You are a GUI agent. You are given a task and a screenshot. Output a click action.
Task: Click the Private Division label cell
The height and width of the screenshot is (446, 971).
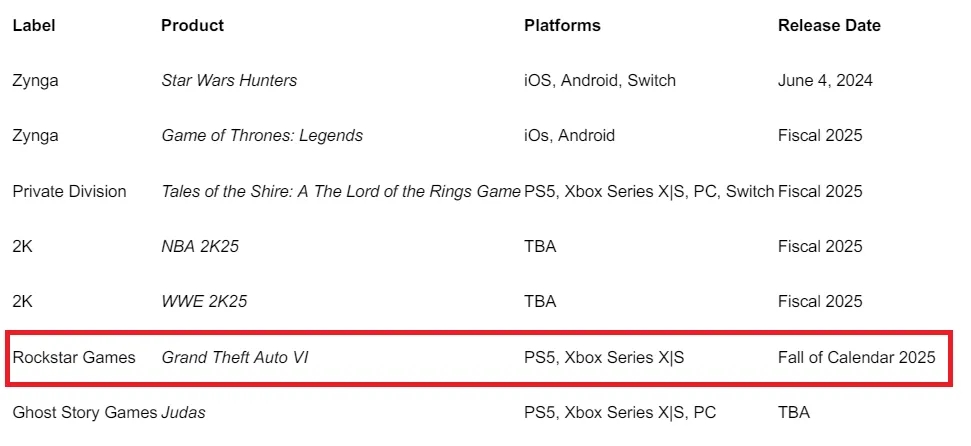click(x=69, y=191)
